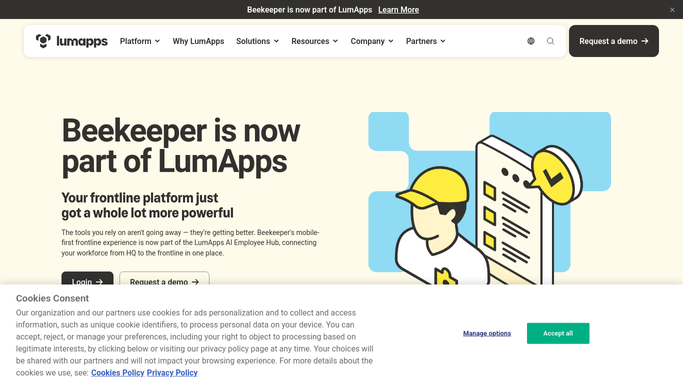Click Request a demo below hero text

[x=164, y=279]
